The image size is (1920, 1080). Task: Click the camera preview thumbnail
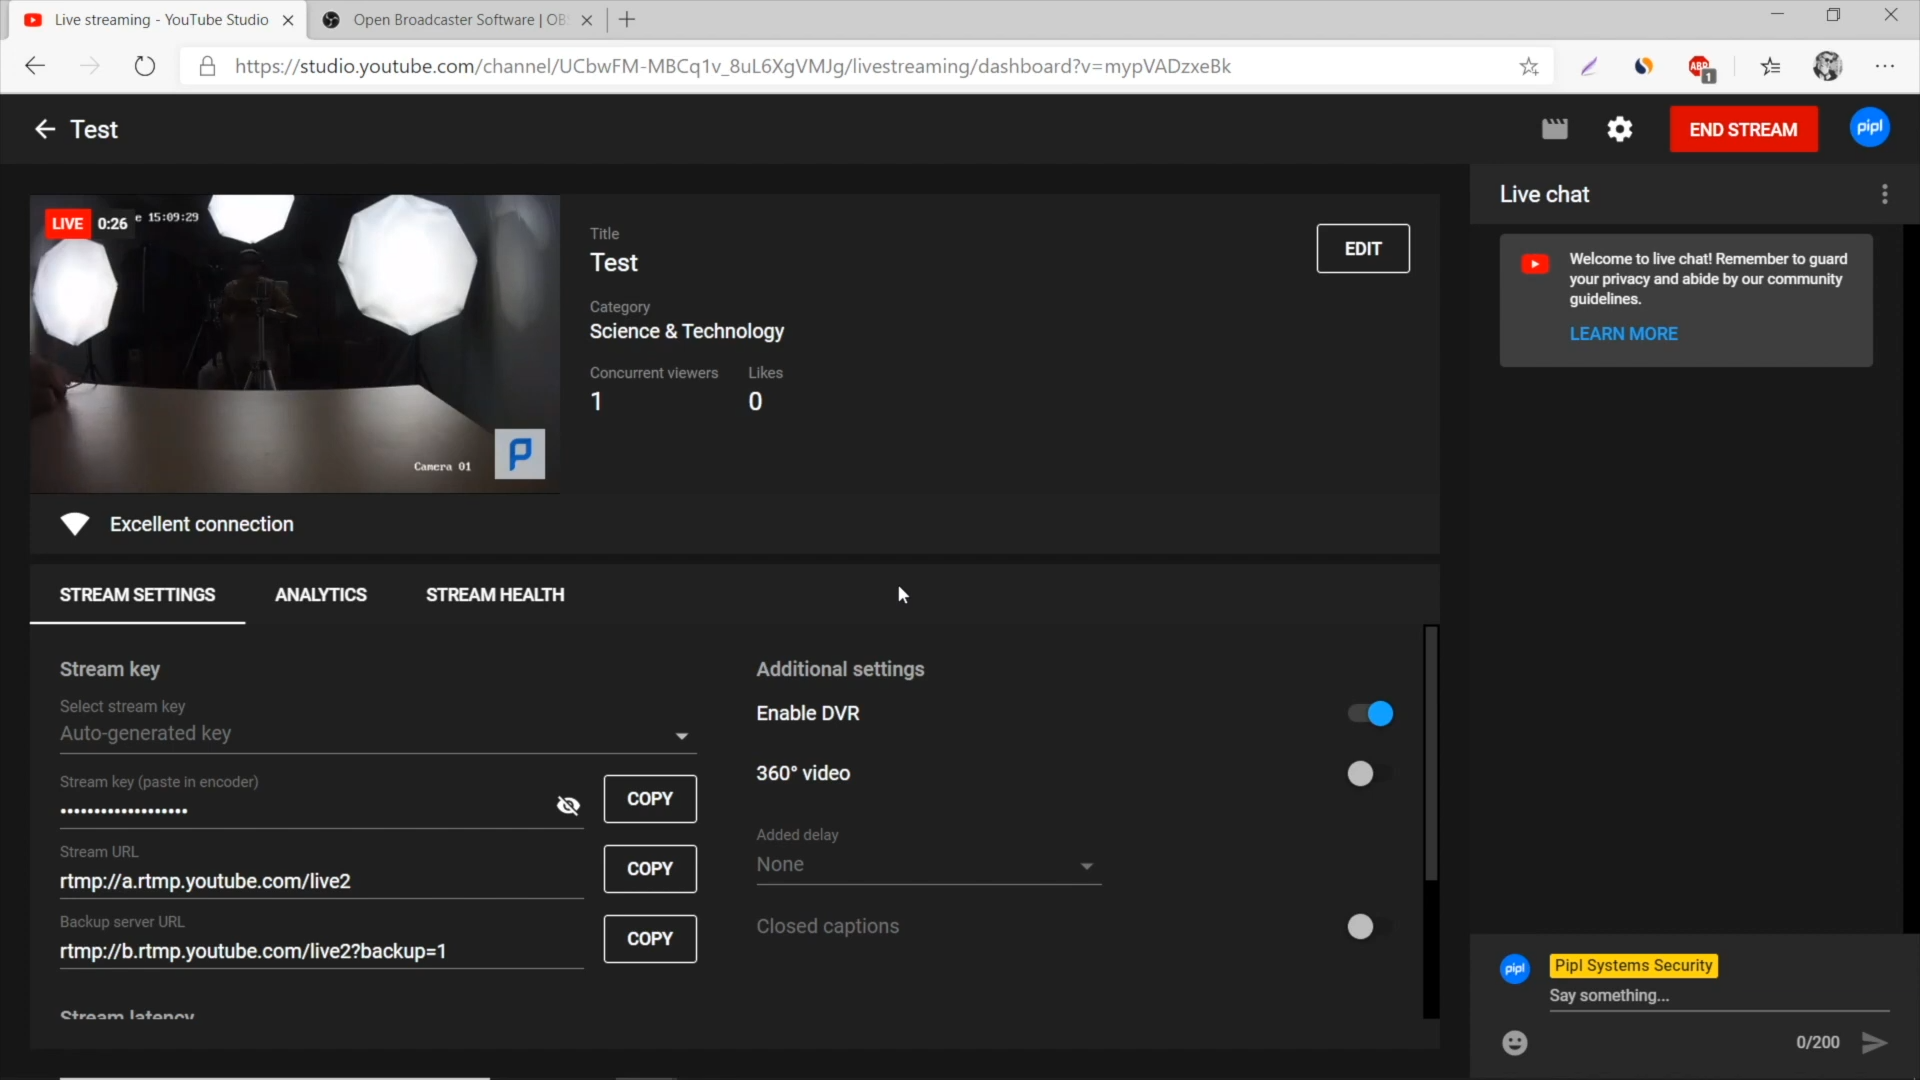(x=294, y=343)
